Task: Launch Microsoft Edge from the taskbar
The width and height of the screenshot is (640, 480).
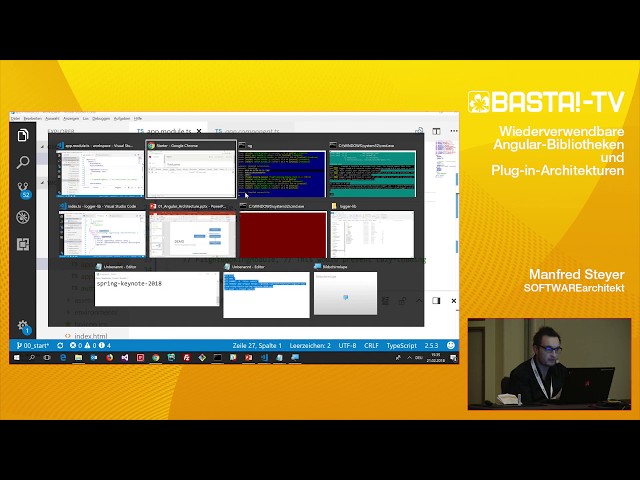Action: point(63,358)
